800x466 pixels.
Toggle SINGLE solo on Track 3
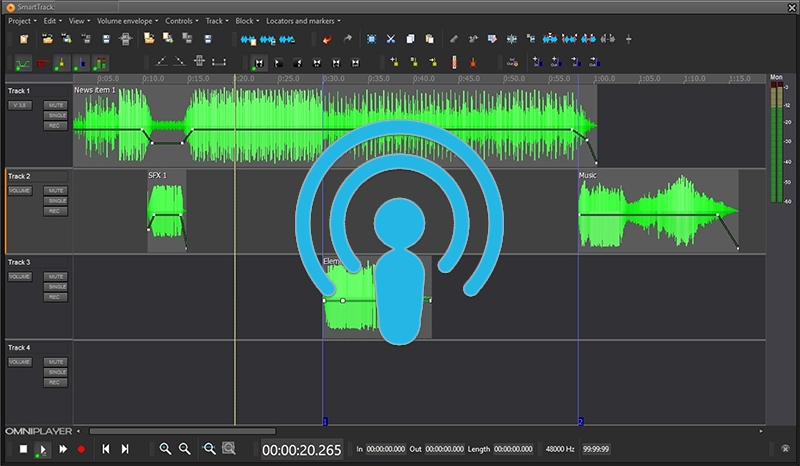(56, 287)
